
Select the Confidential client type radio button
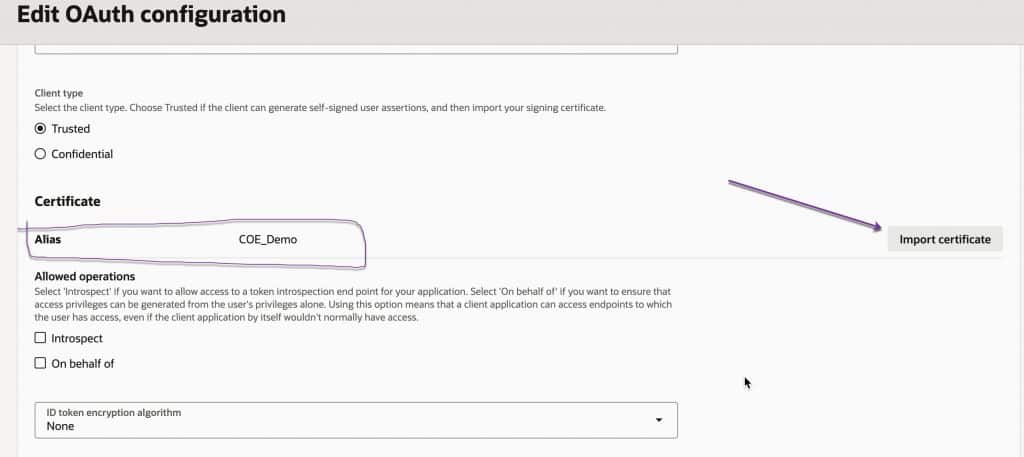(x=40, y=154)
